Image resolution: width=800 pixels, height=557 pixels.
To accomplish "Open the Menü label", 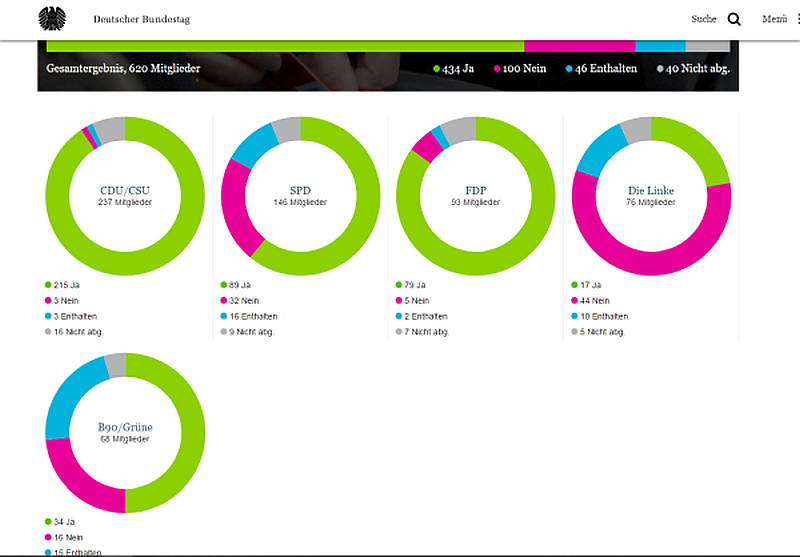I will click(774, 19).
